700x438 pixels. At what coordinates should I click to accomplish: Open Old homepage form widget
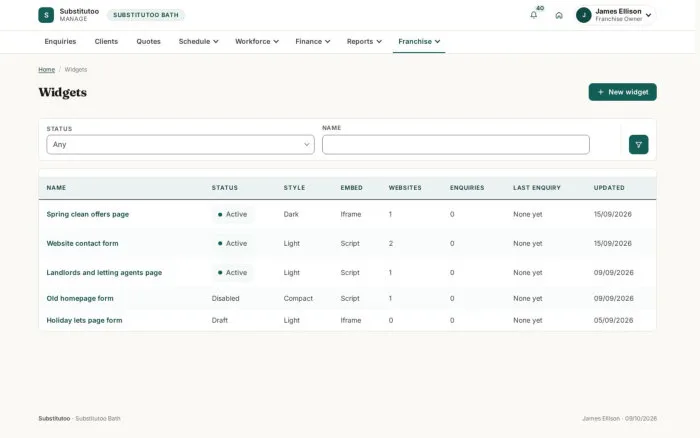pos(80,298)
